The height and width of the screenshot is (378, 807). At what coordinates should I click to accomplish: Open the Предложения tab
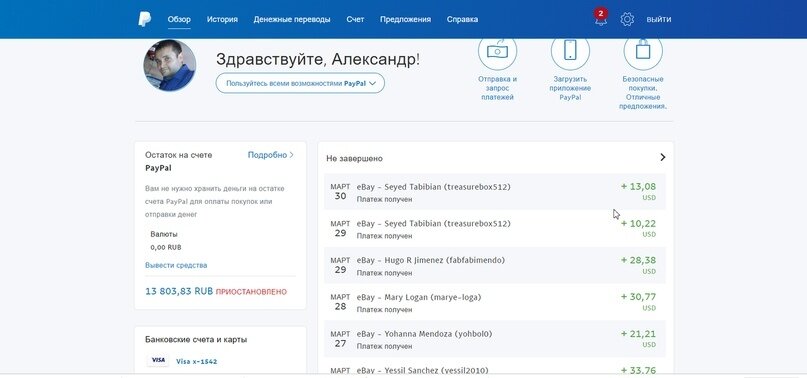pyautogui.click(x=406, y=20)
